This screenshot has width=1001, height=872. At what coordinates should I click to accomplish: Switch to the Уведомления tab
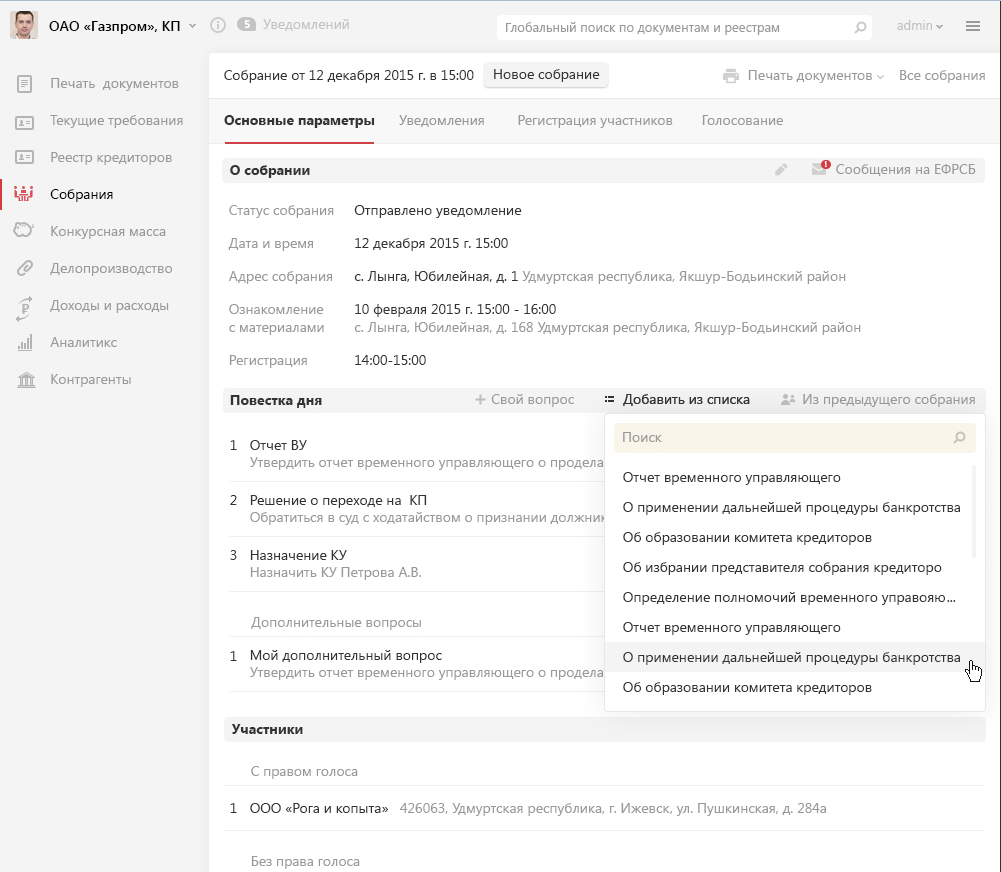coord(441,120)
